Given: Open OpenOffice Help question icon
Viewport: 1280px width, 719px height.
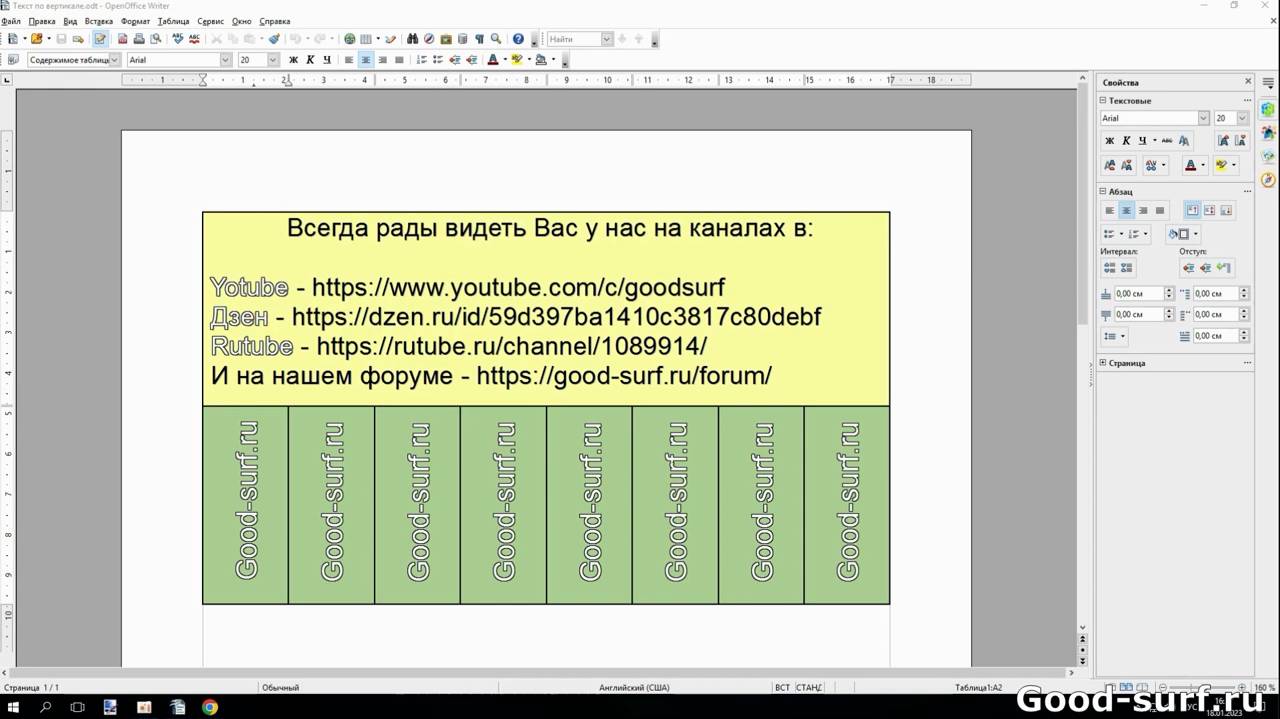Looking at the screenshot, I should (518, 39).
